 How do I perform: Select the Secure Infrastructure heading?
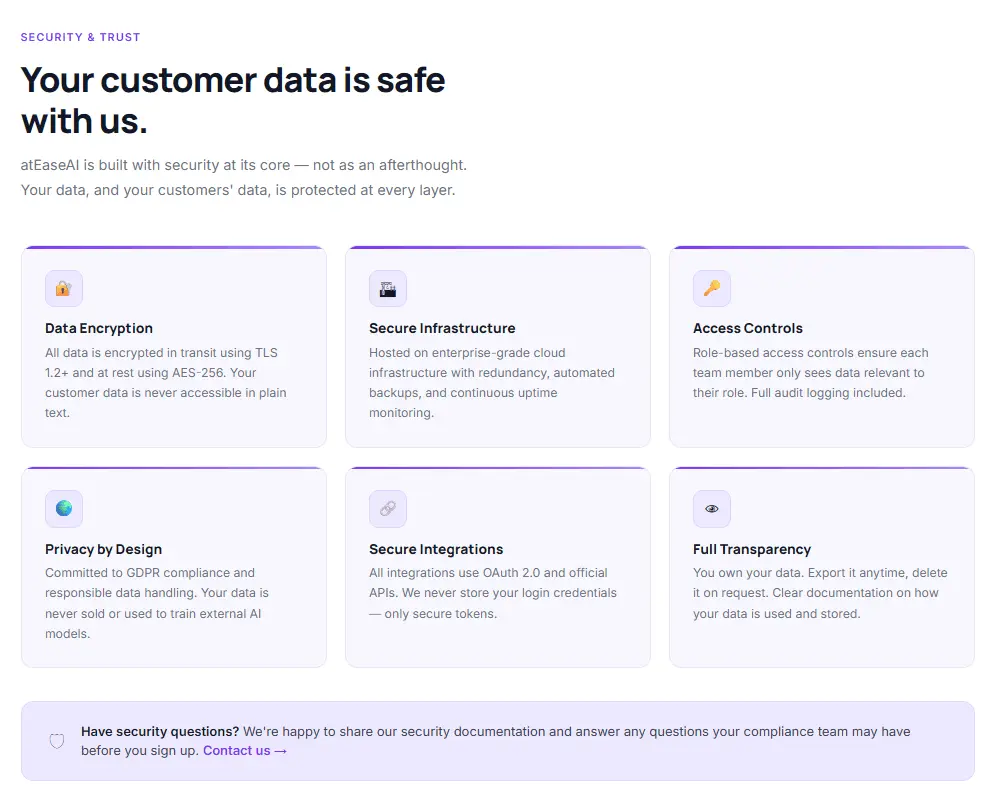[442, 328]
